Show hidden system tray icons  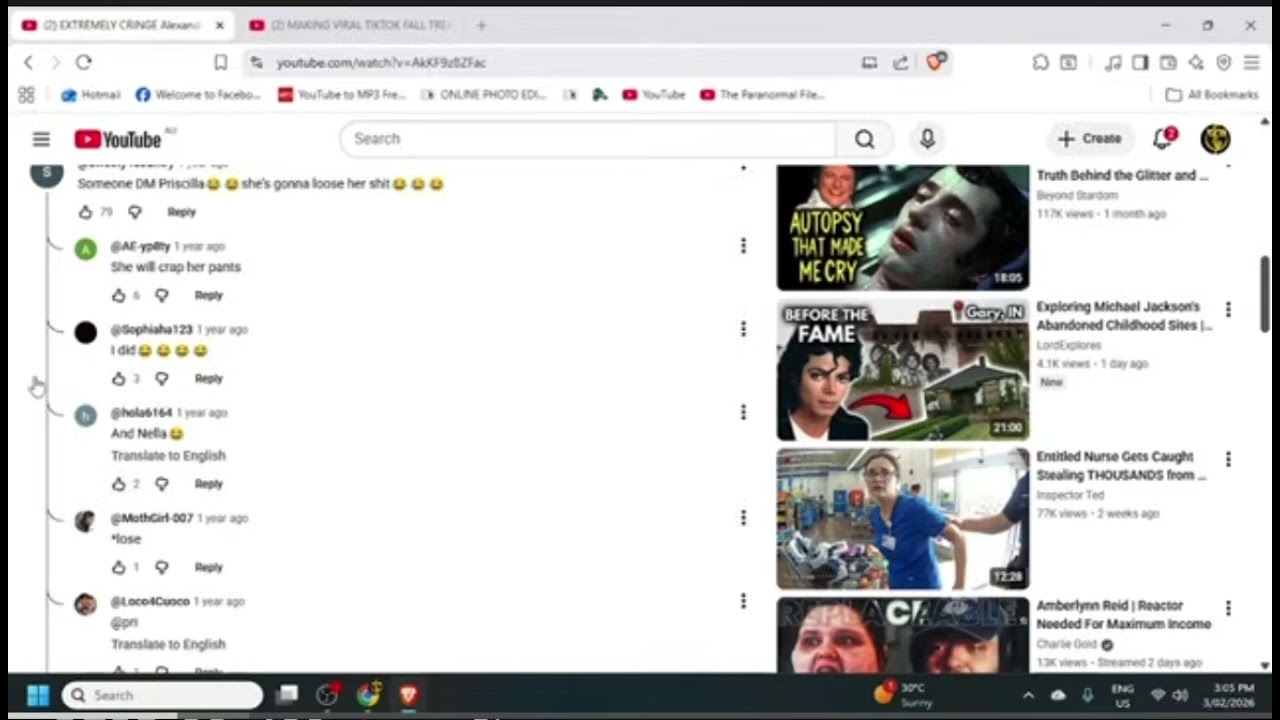[1028, 695]
